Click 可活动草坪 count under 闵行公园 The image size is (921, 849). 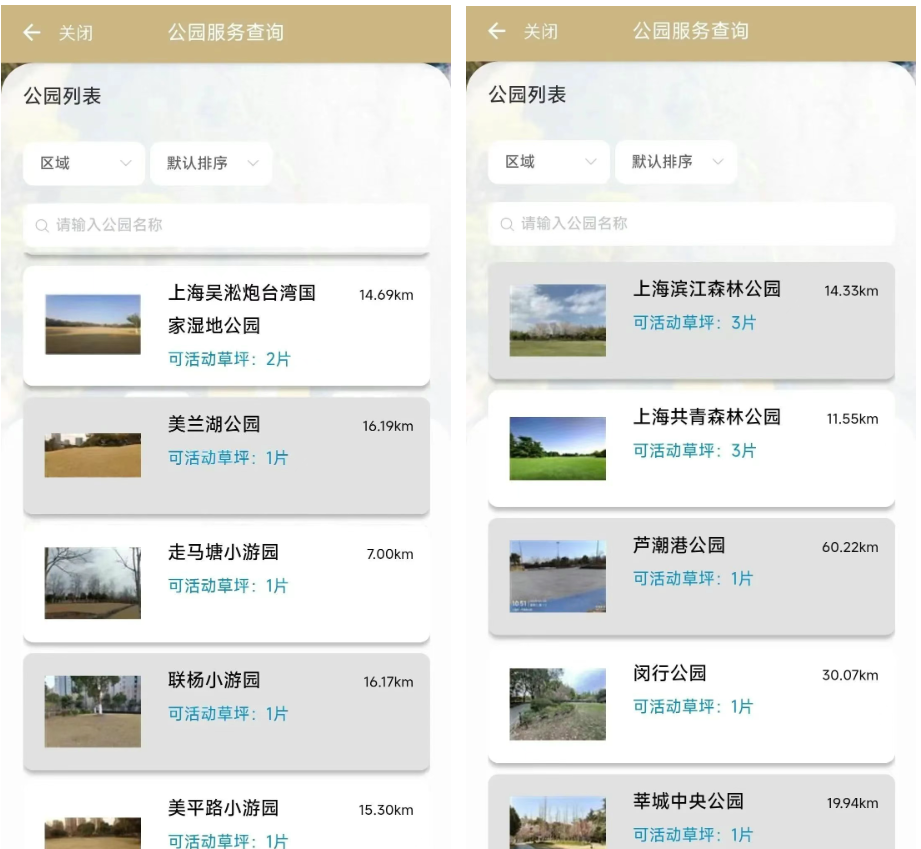693,707
